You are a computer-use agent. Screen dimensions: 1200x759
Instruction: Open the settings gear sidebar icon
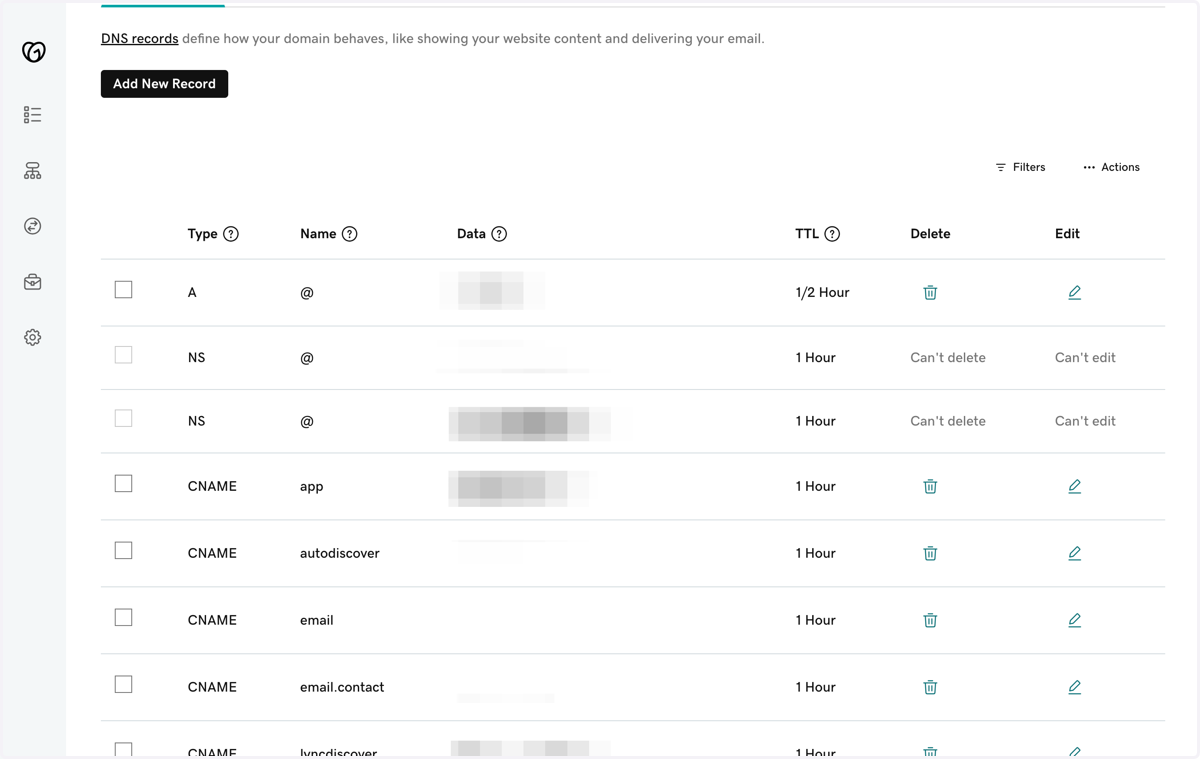pyautogui.click(x=33, y=337)
